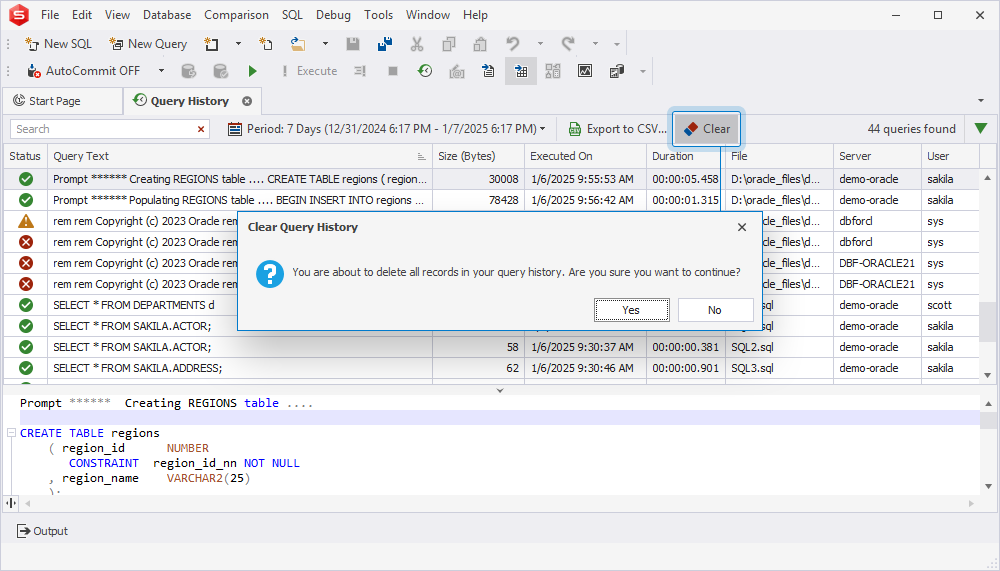Click the Redo arrow icon

[568, 44]
